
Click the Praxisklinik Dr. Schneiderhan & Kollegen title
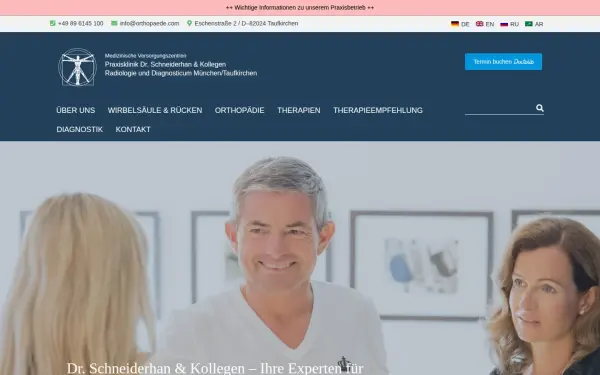point(165,64)
